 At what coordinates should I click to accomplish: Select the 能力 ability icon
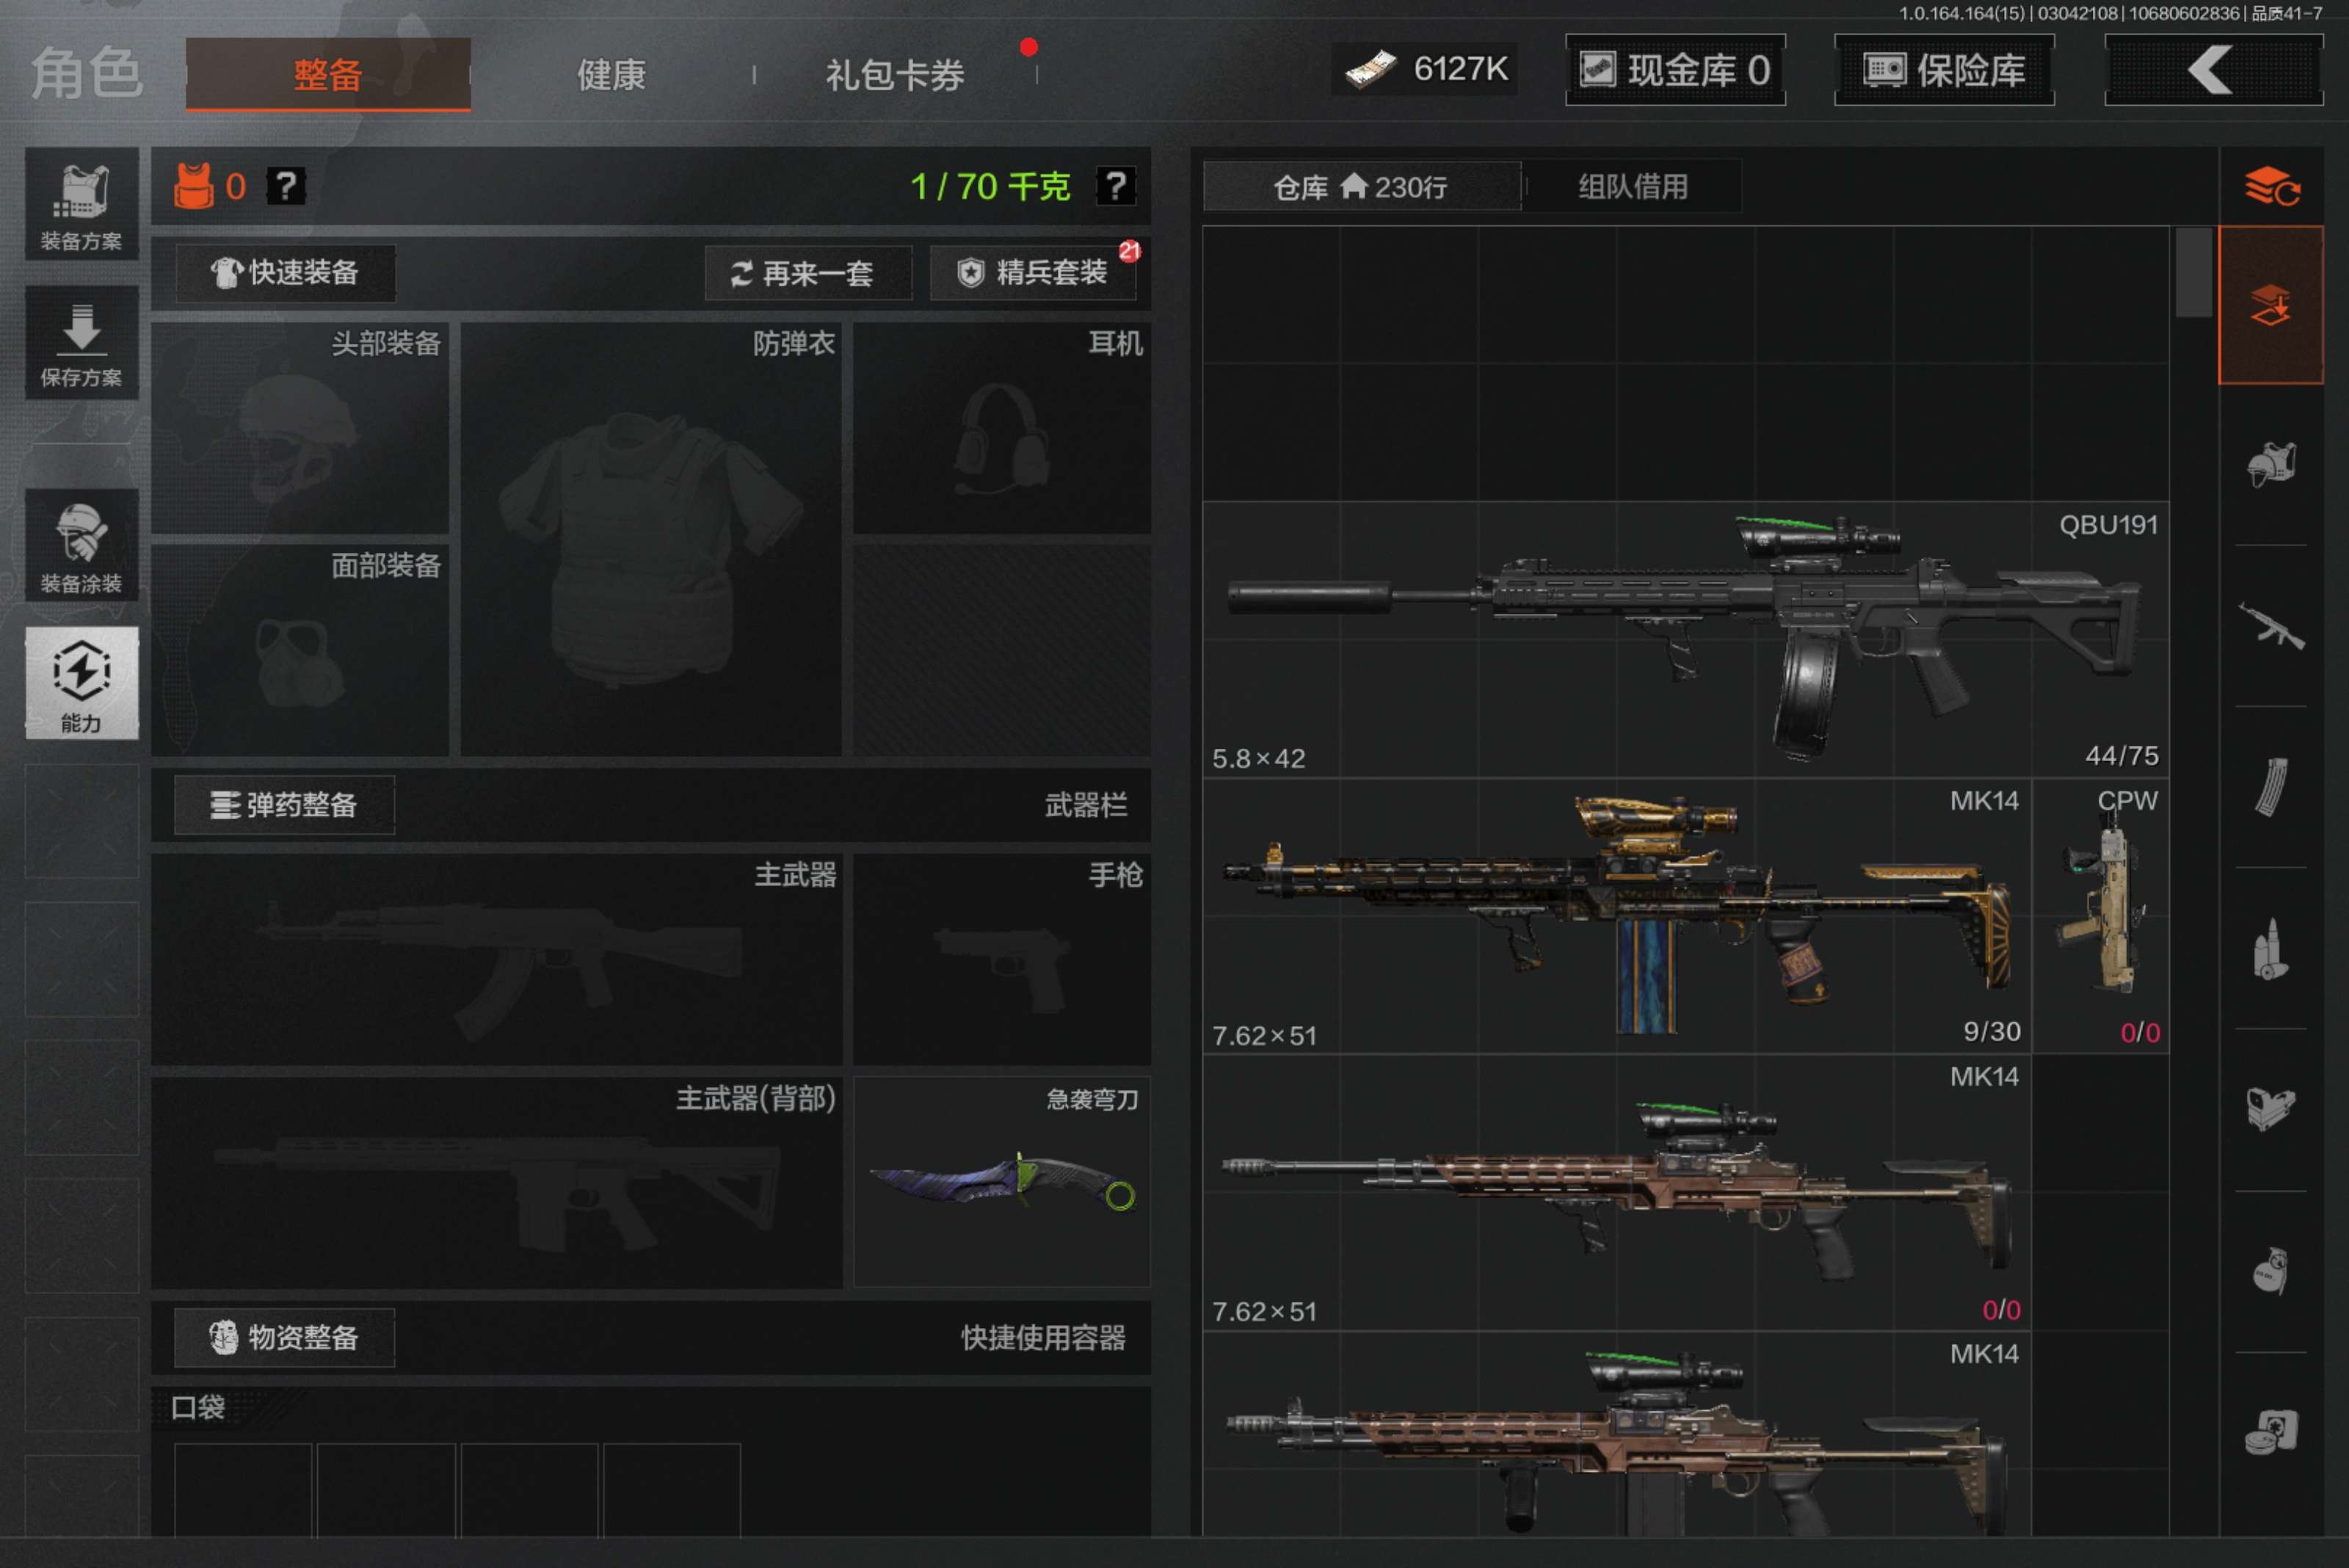click(81, 683)
